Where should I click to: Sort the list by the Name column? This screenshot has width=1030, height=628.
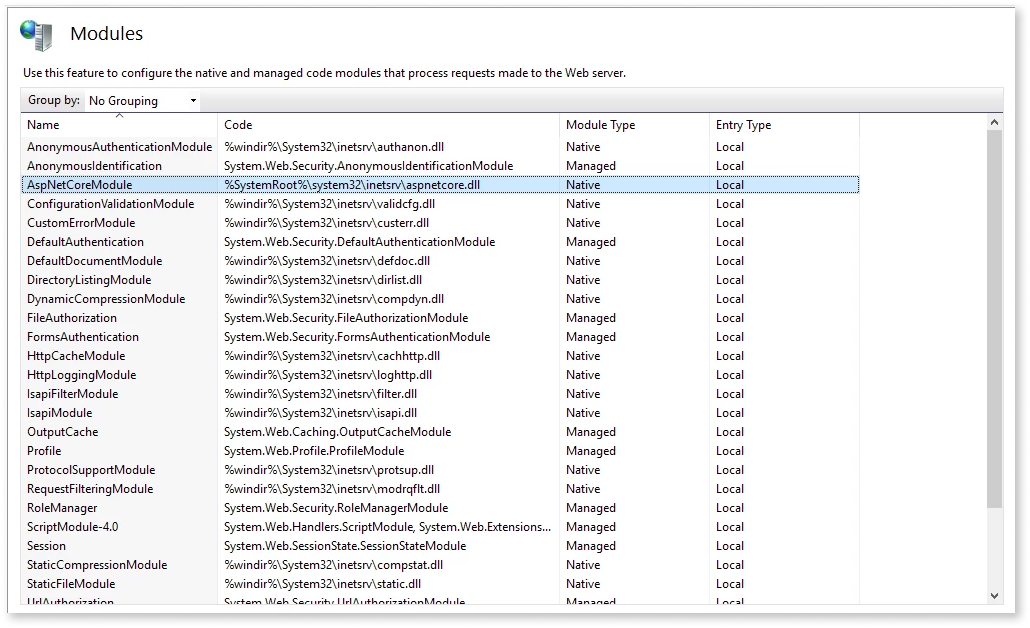coord(45,124)
